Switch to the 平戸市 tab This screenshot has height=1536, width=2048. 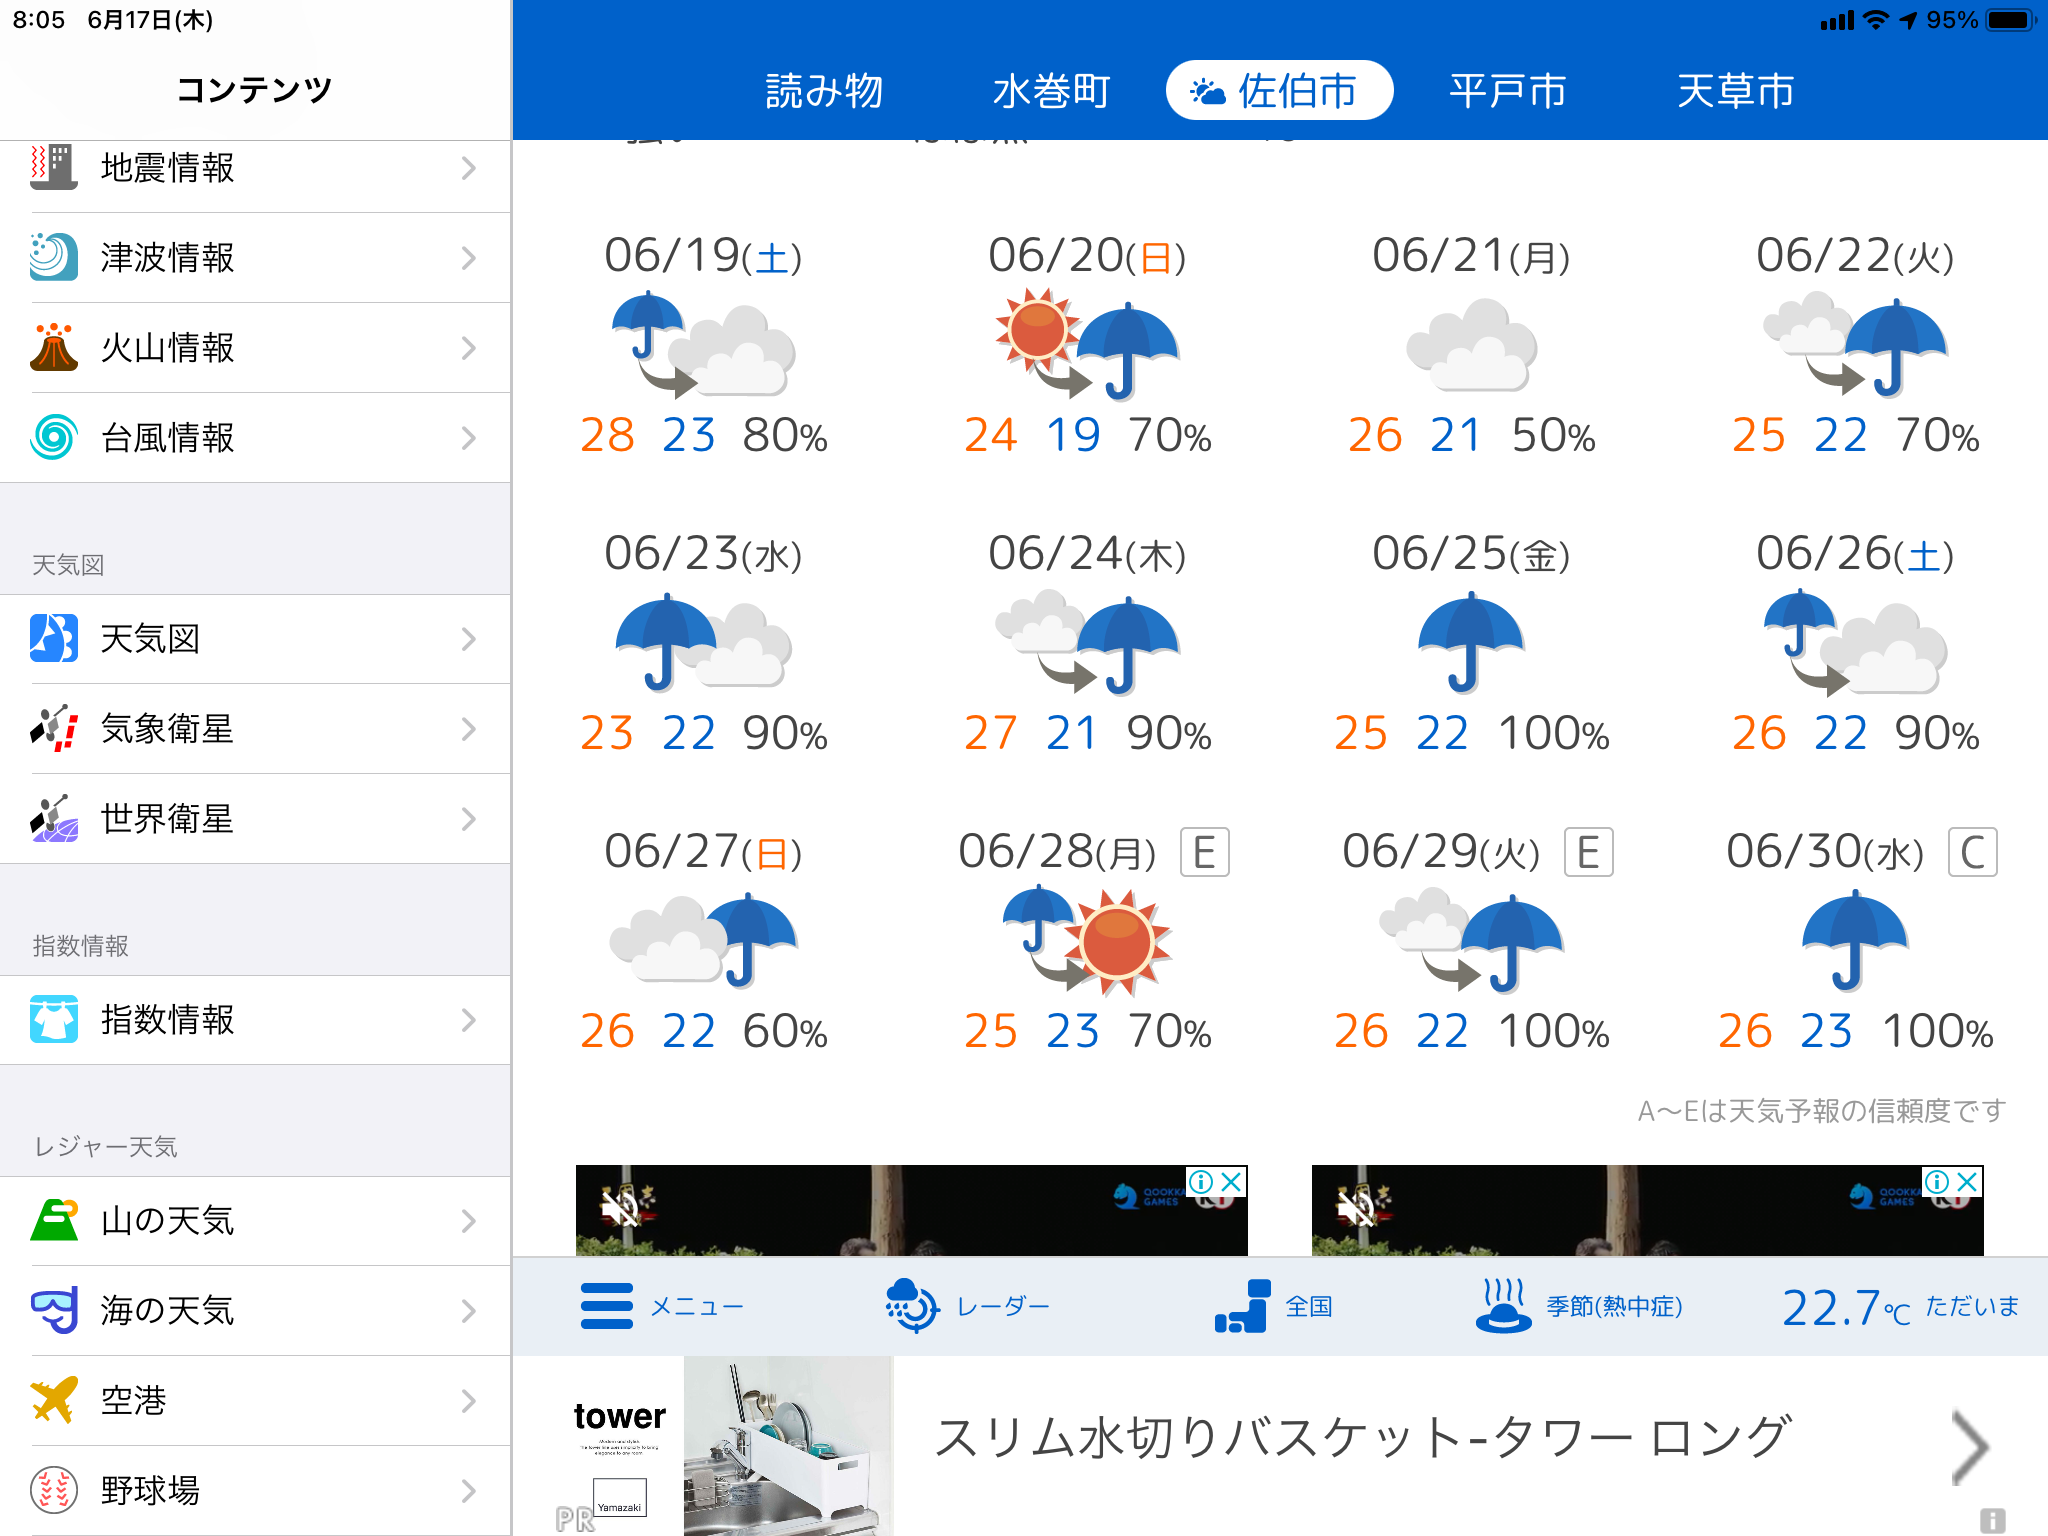pyautogui.click(x=1507, y=91)
